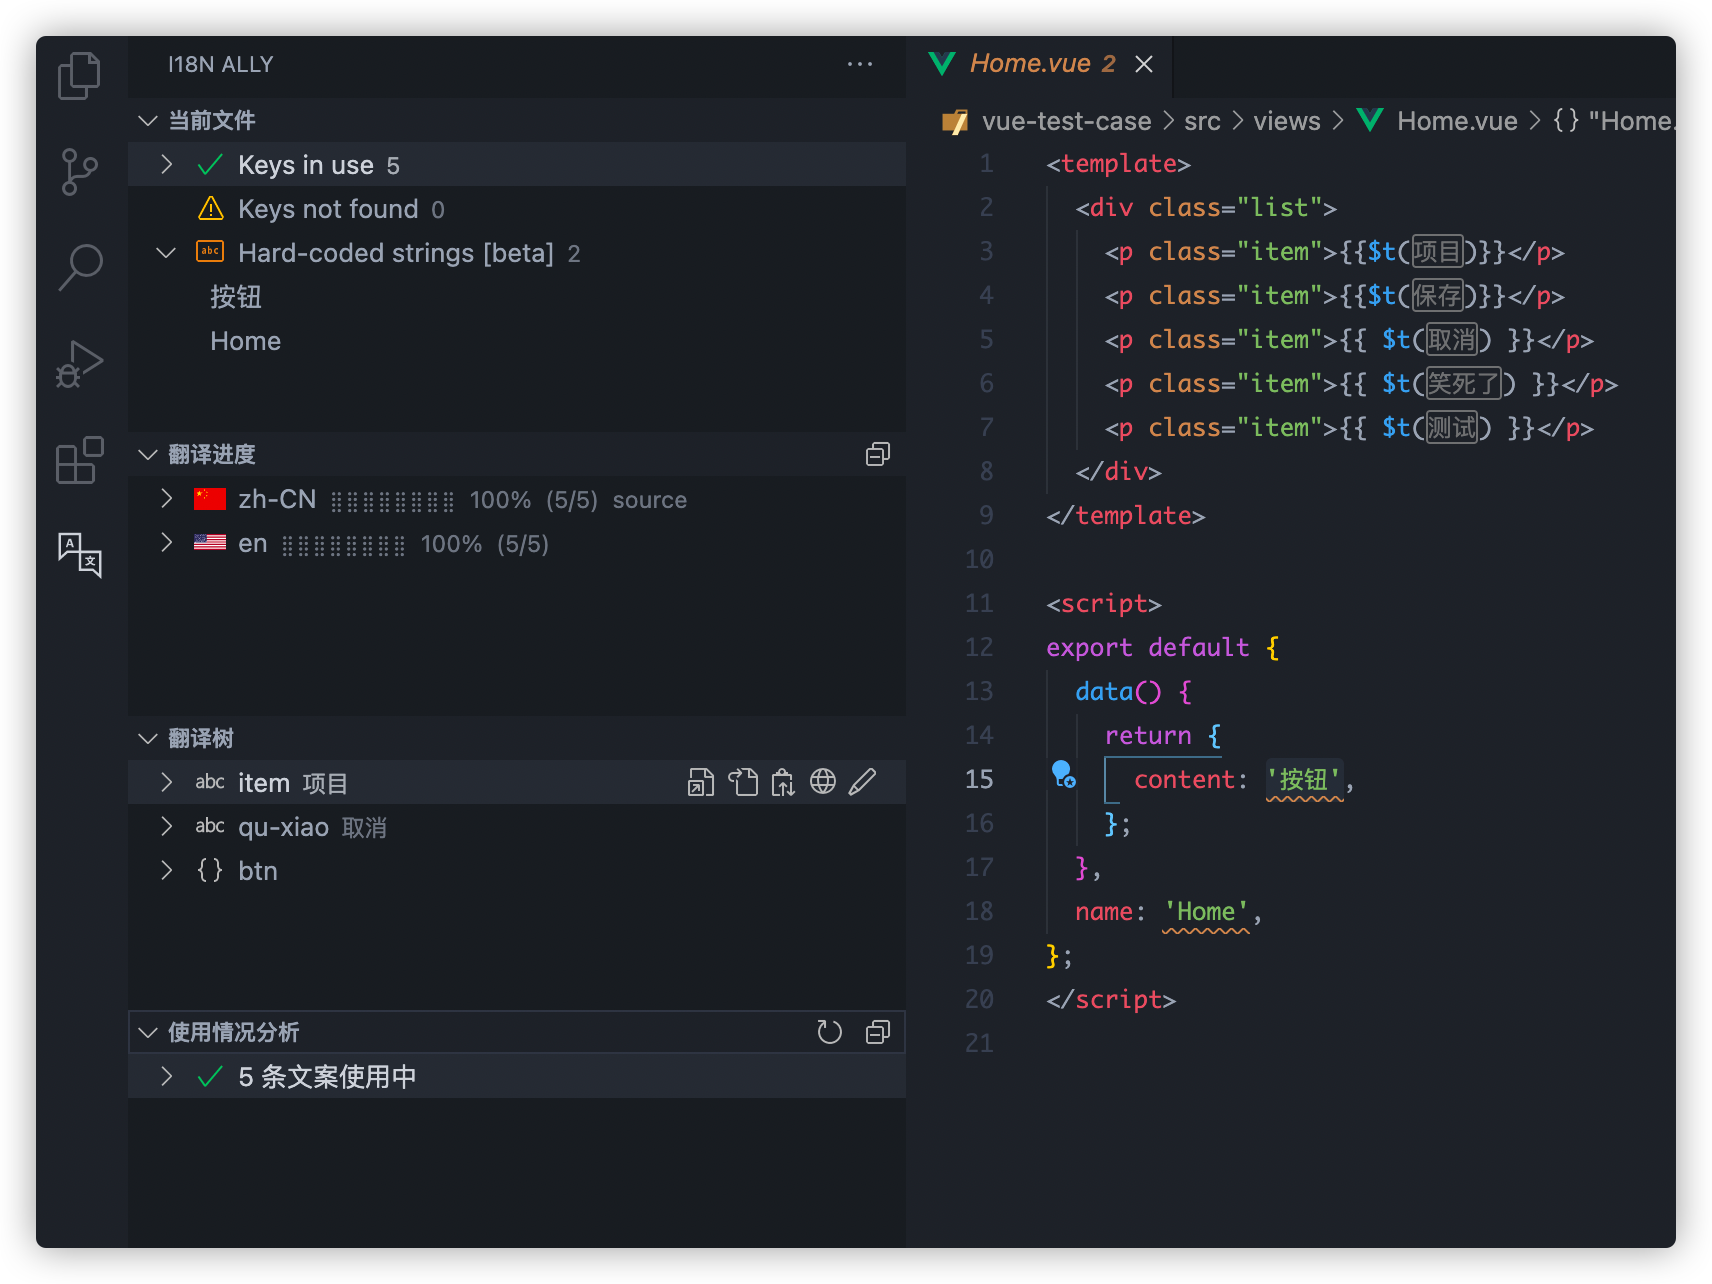Select hard-coded string 按钮
1712x1284 pixels.
click(x=236, y=297)
